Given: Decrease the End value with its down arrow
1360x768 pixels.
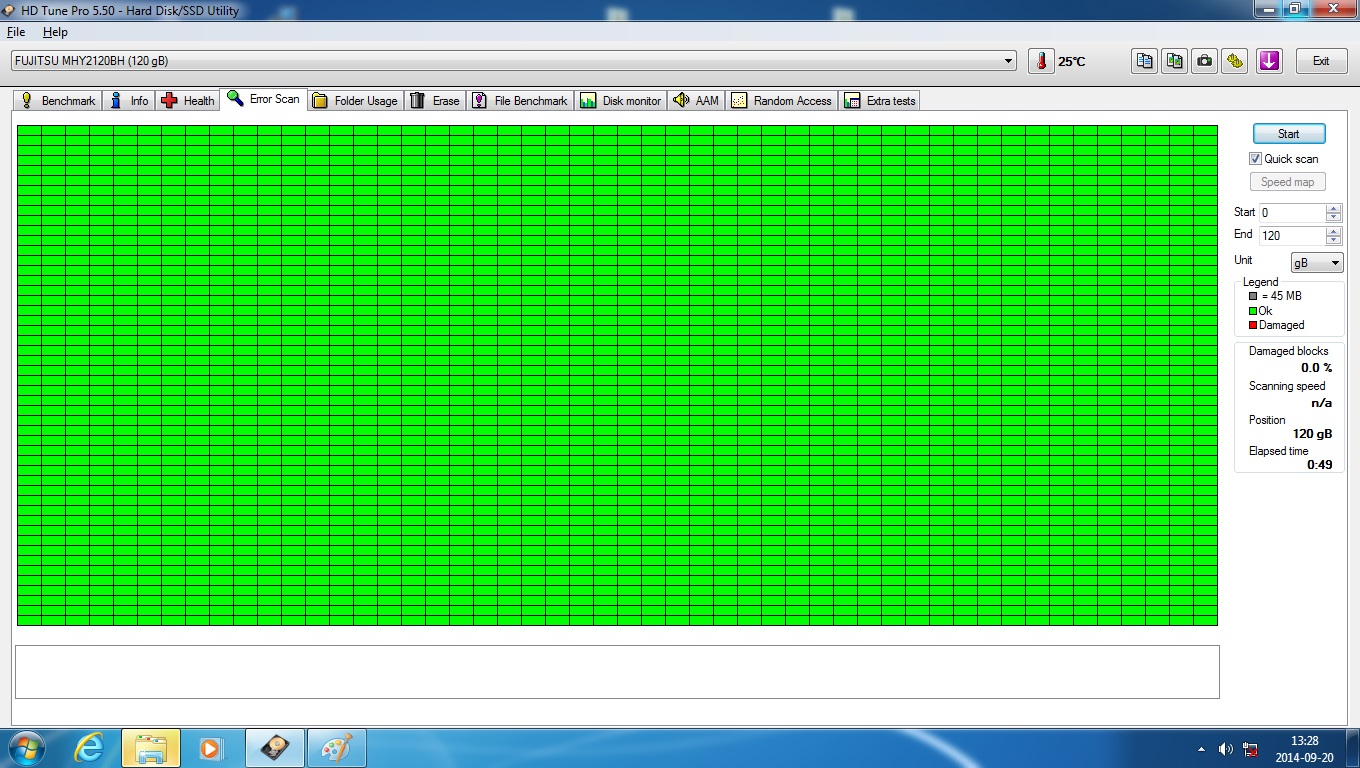Looking at the screenshot, I should coord(1333,240).
